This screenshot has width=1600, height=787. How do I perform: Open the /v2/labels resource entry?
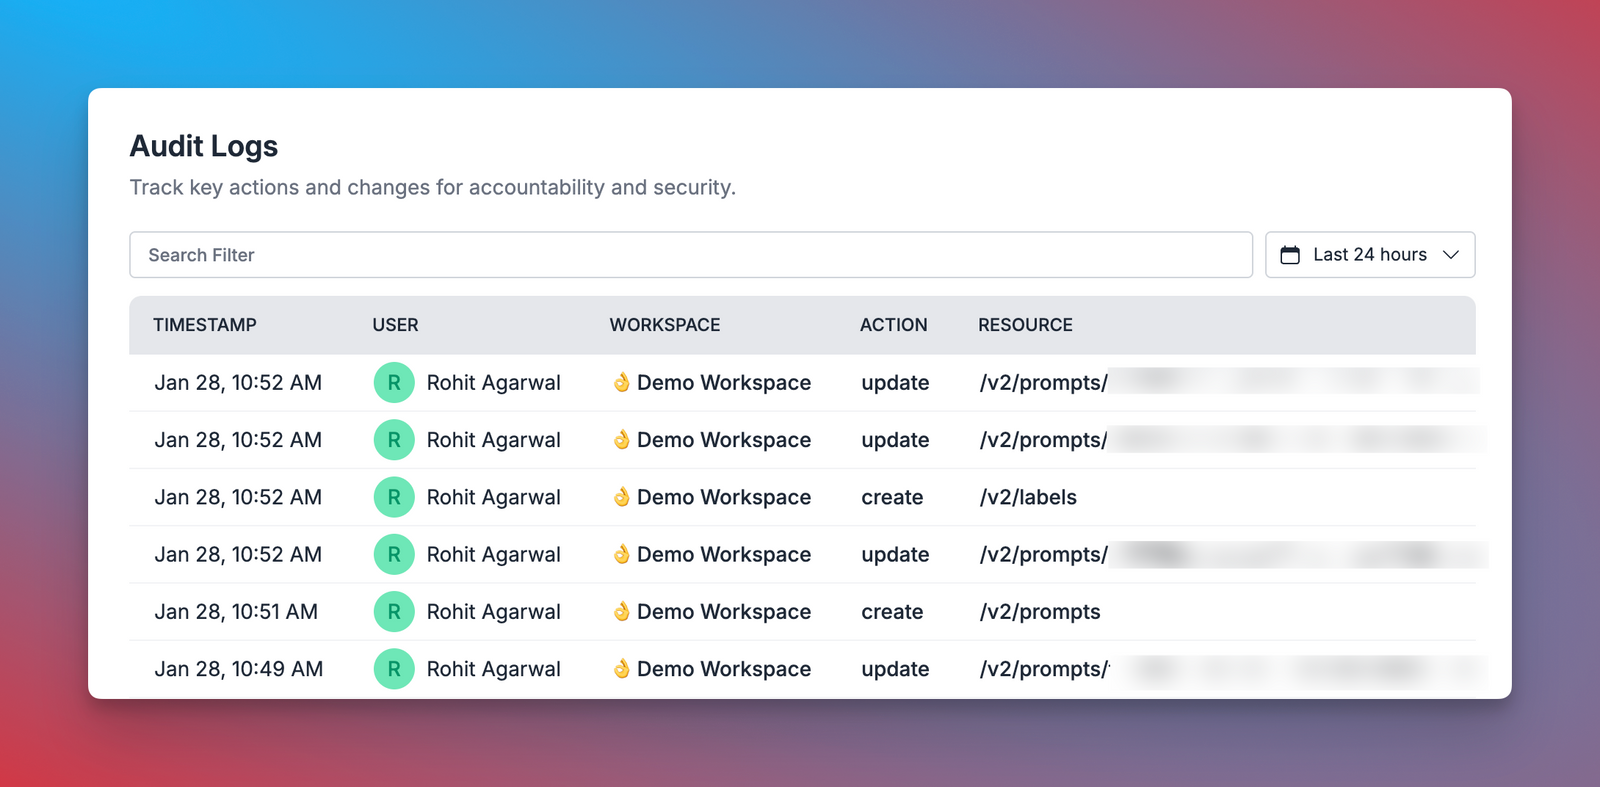(x=1028, y=497)
